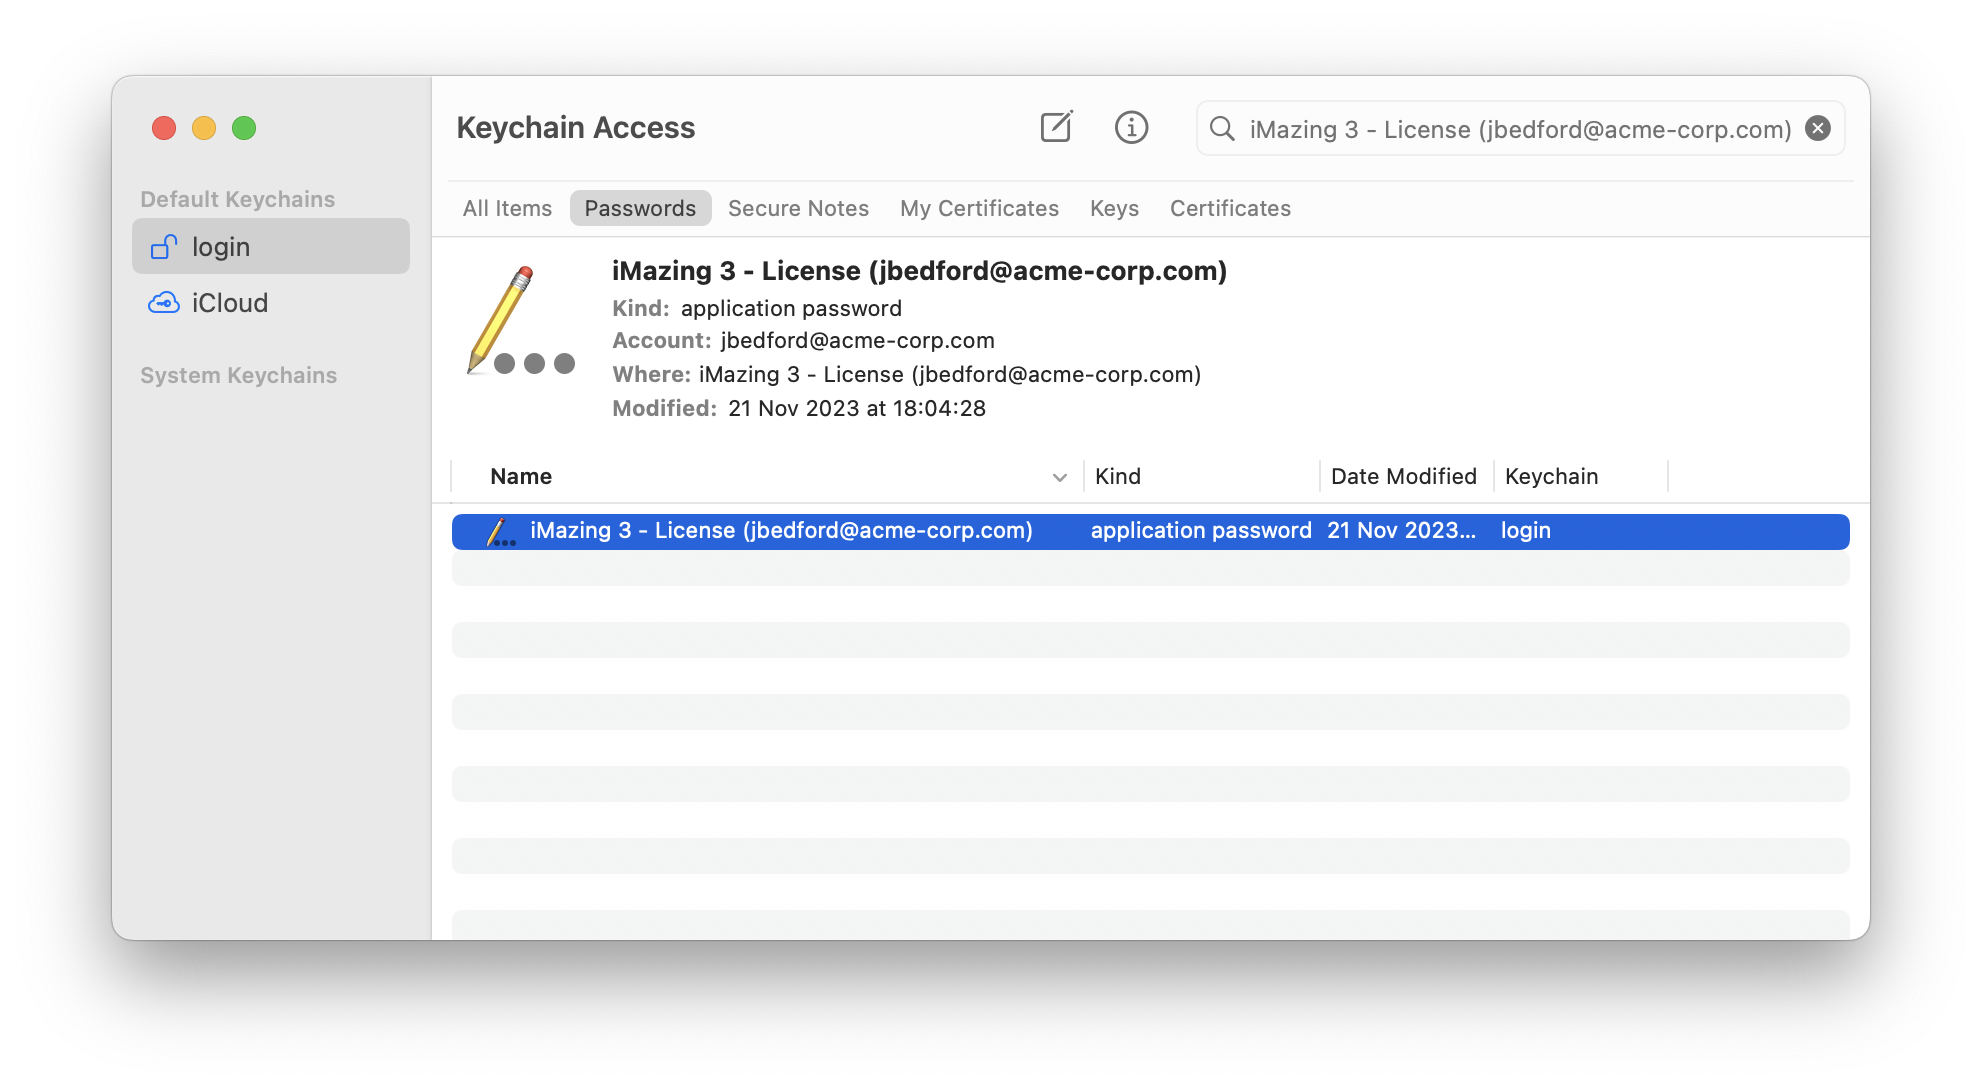
Task: Switch to the Certificates tab
Action: coord(1230,208)
